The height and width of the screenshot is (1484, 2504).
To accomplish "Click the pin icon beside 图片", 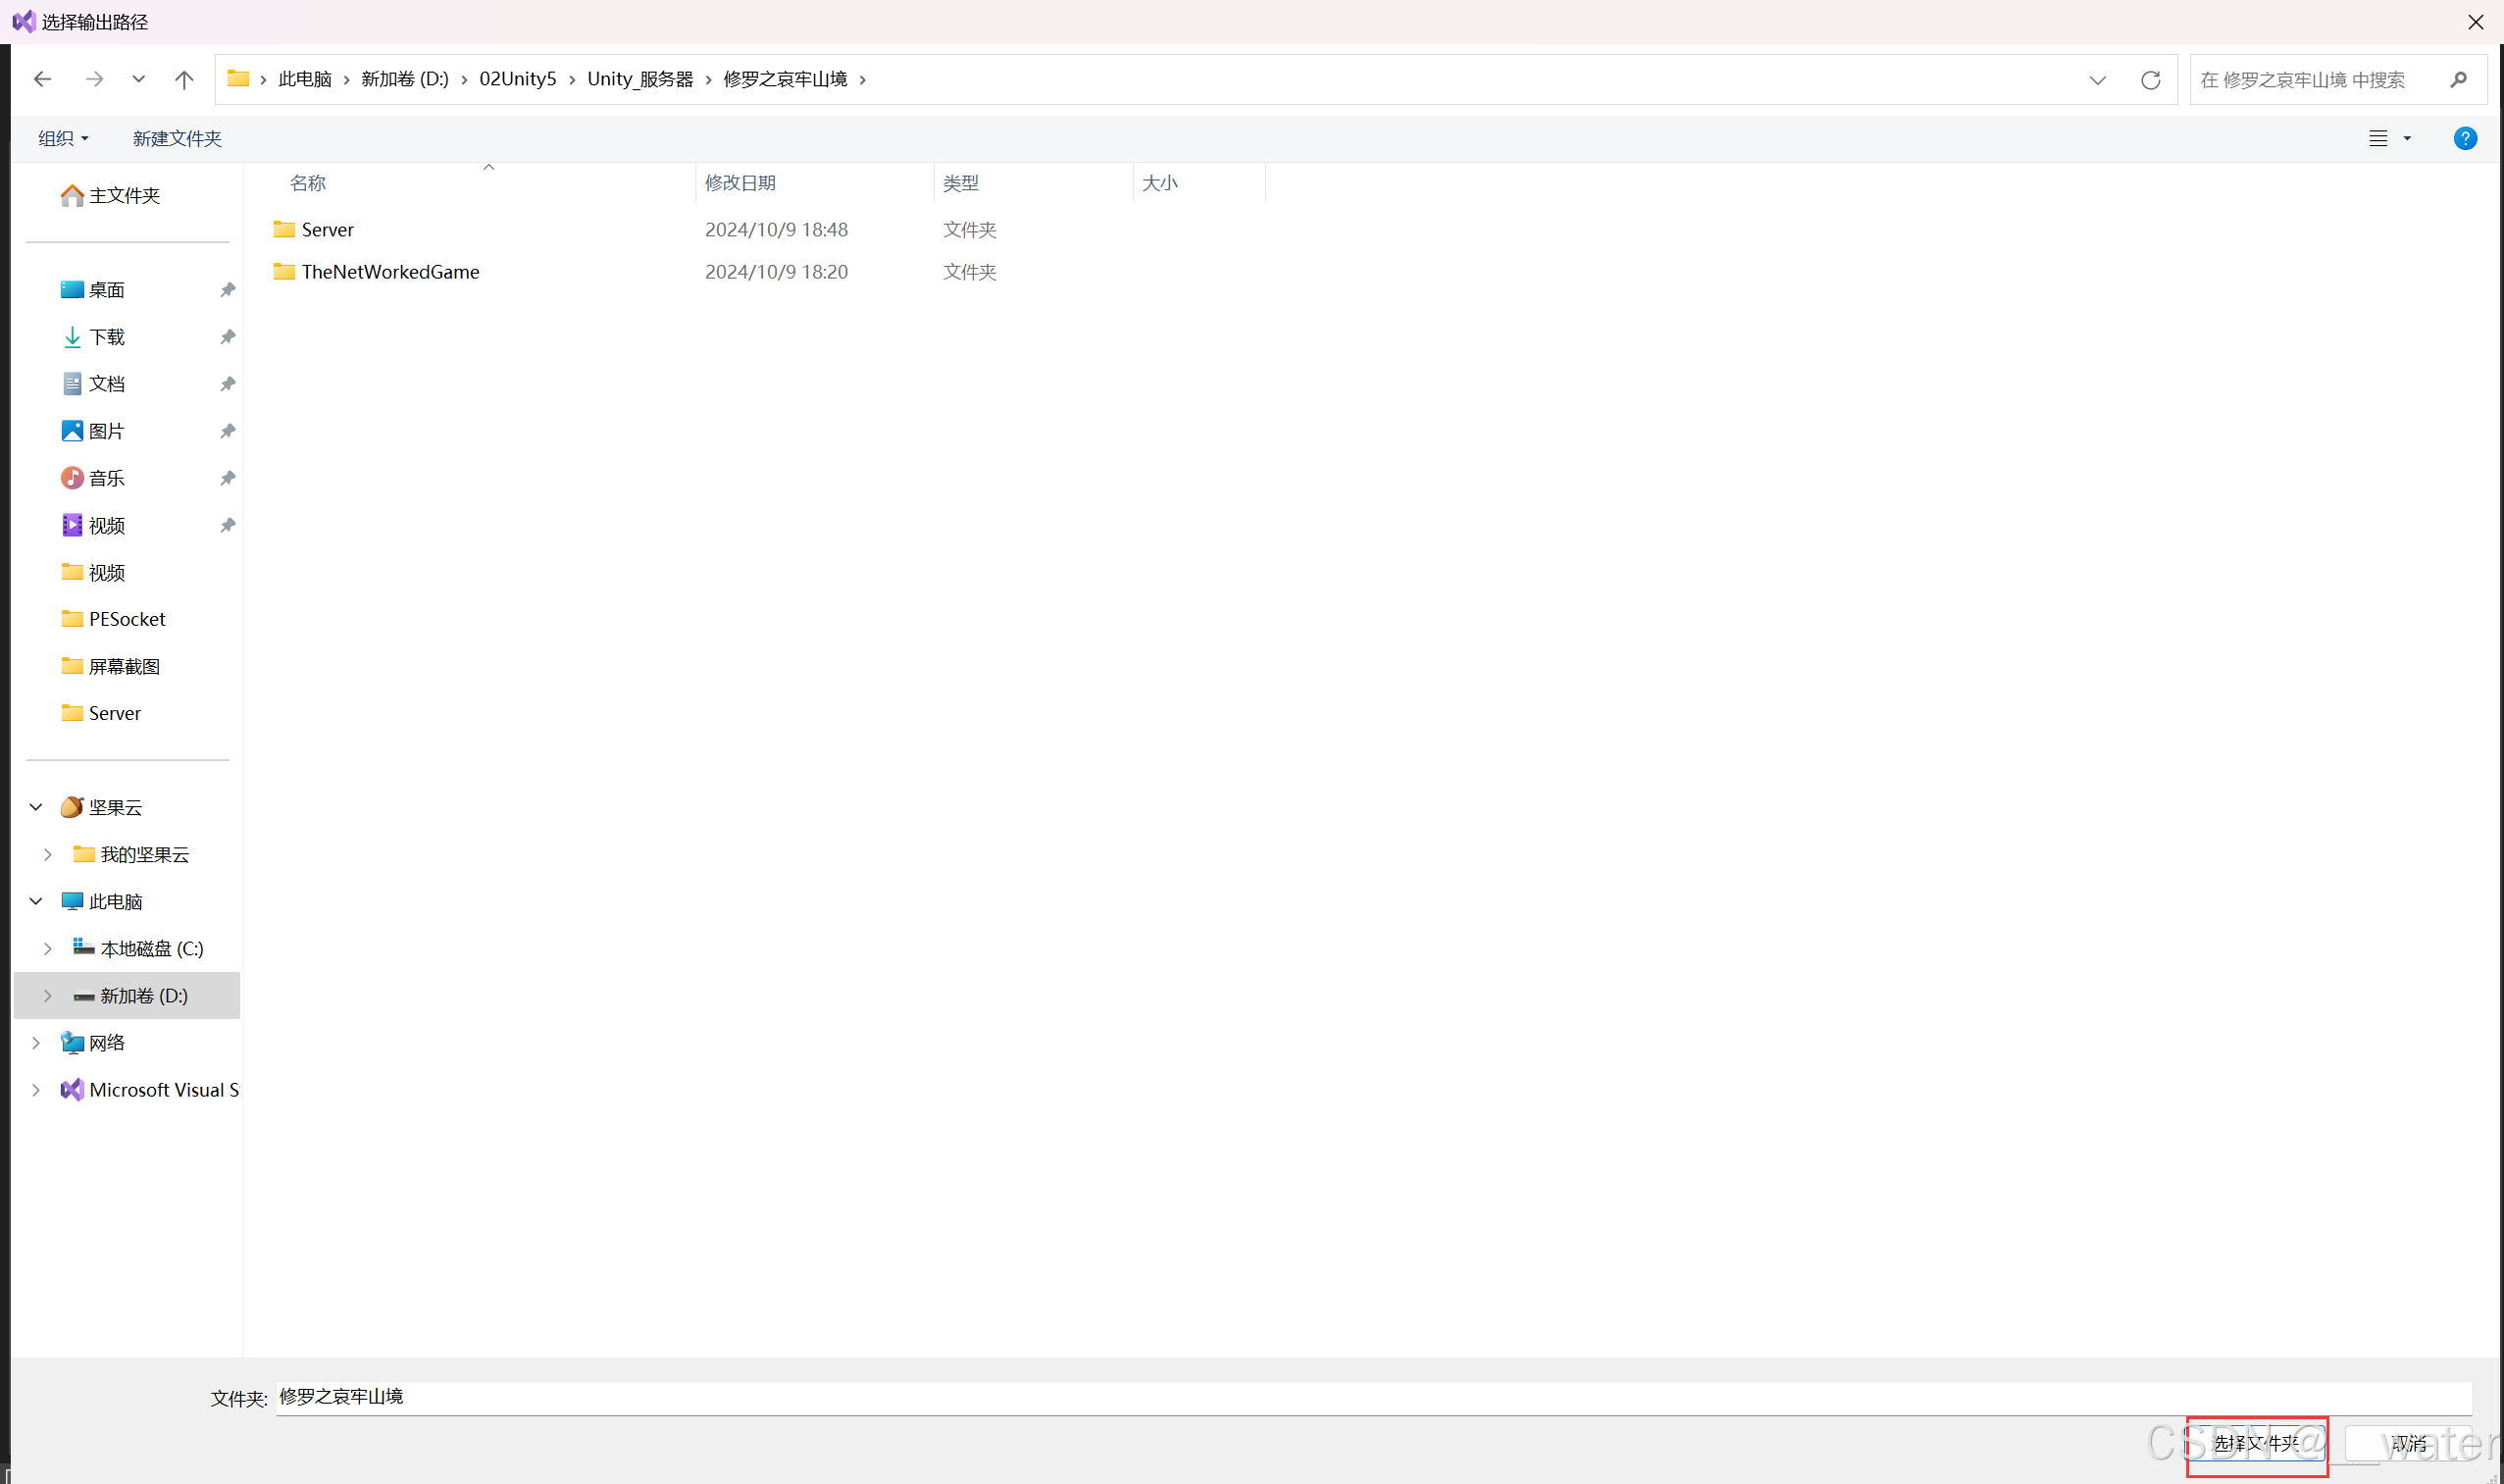I will [227, 430].
